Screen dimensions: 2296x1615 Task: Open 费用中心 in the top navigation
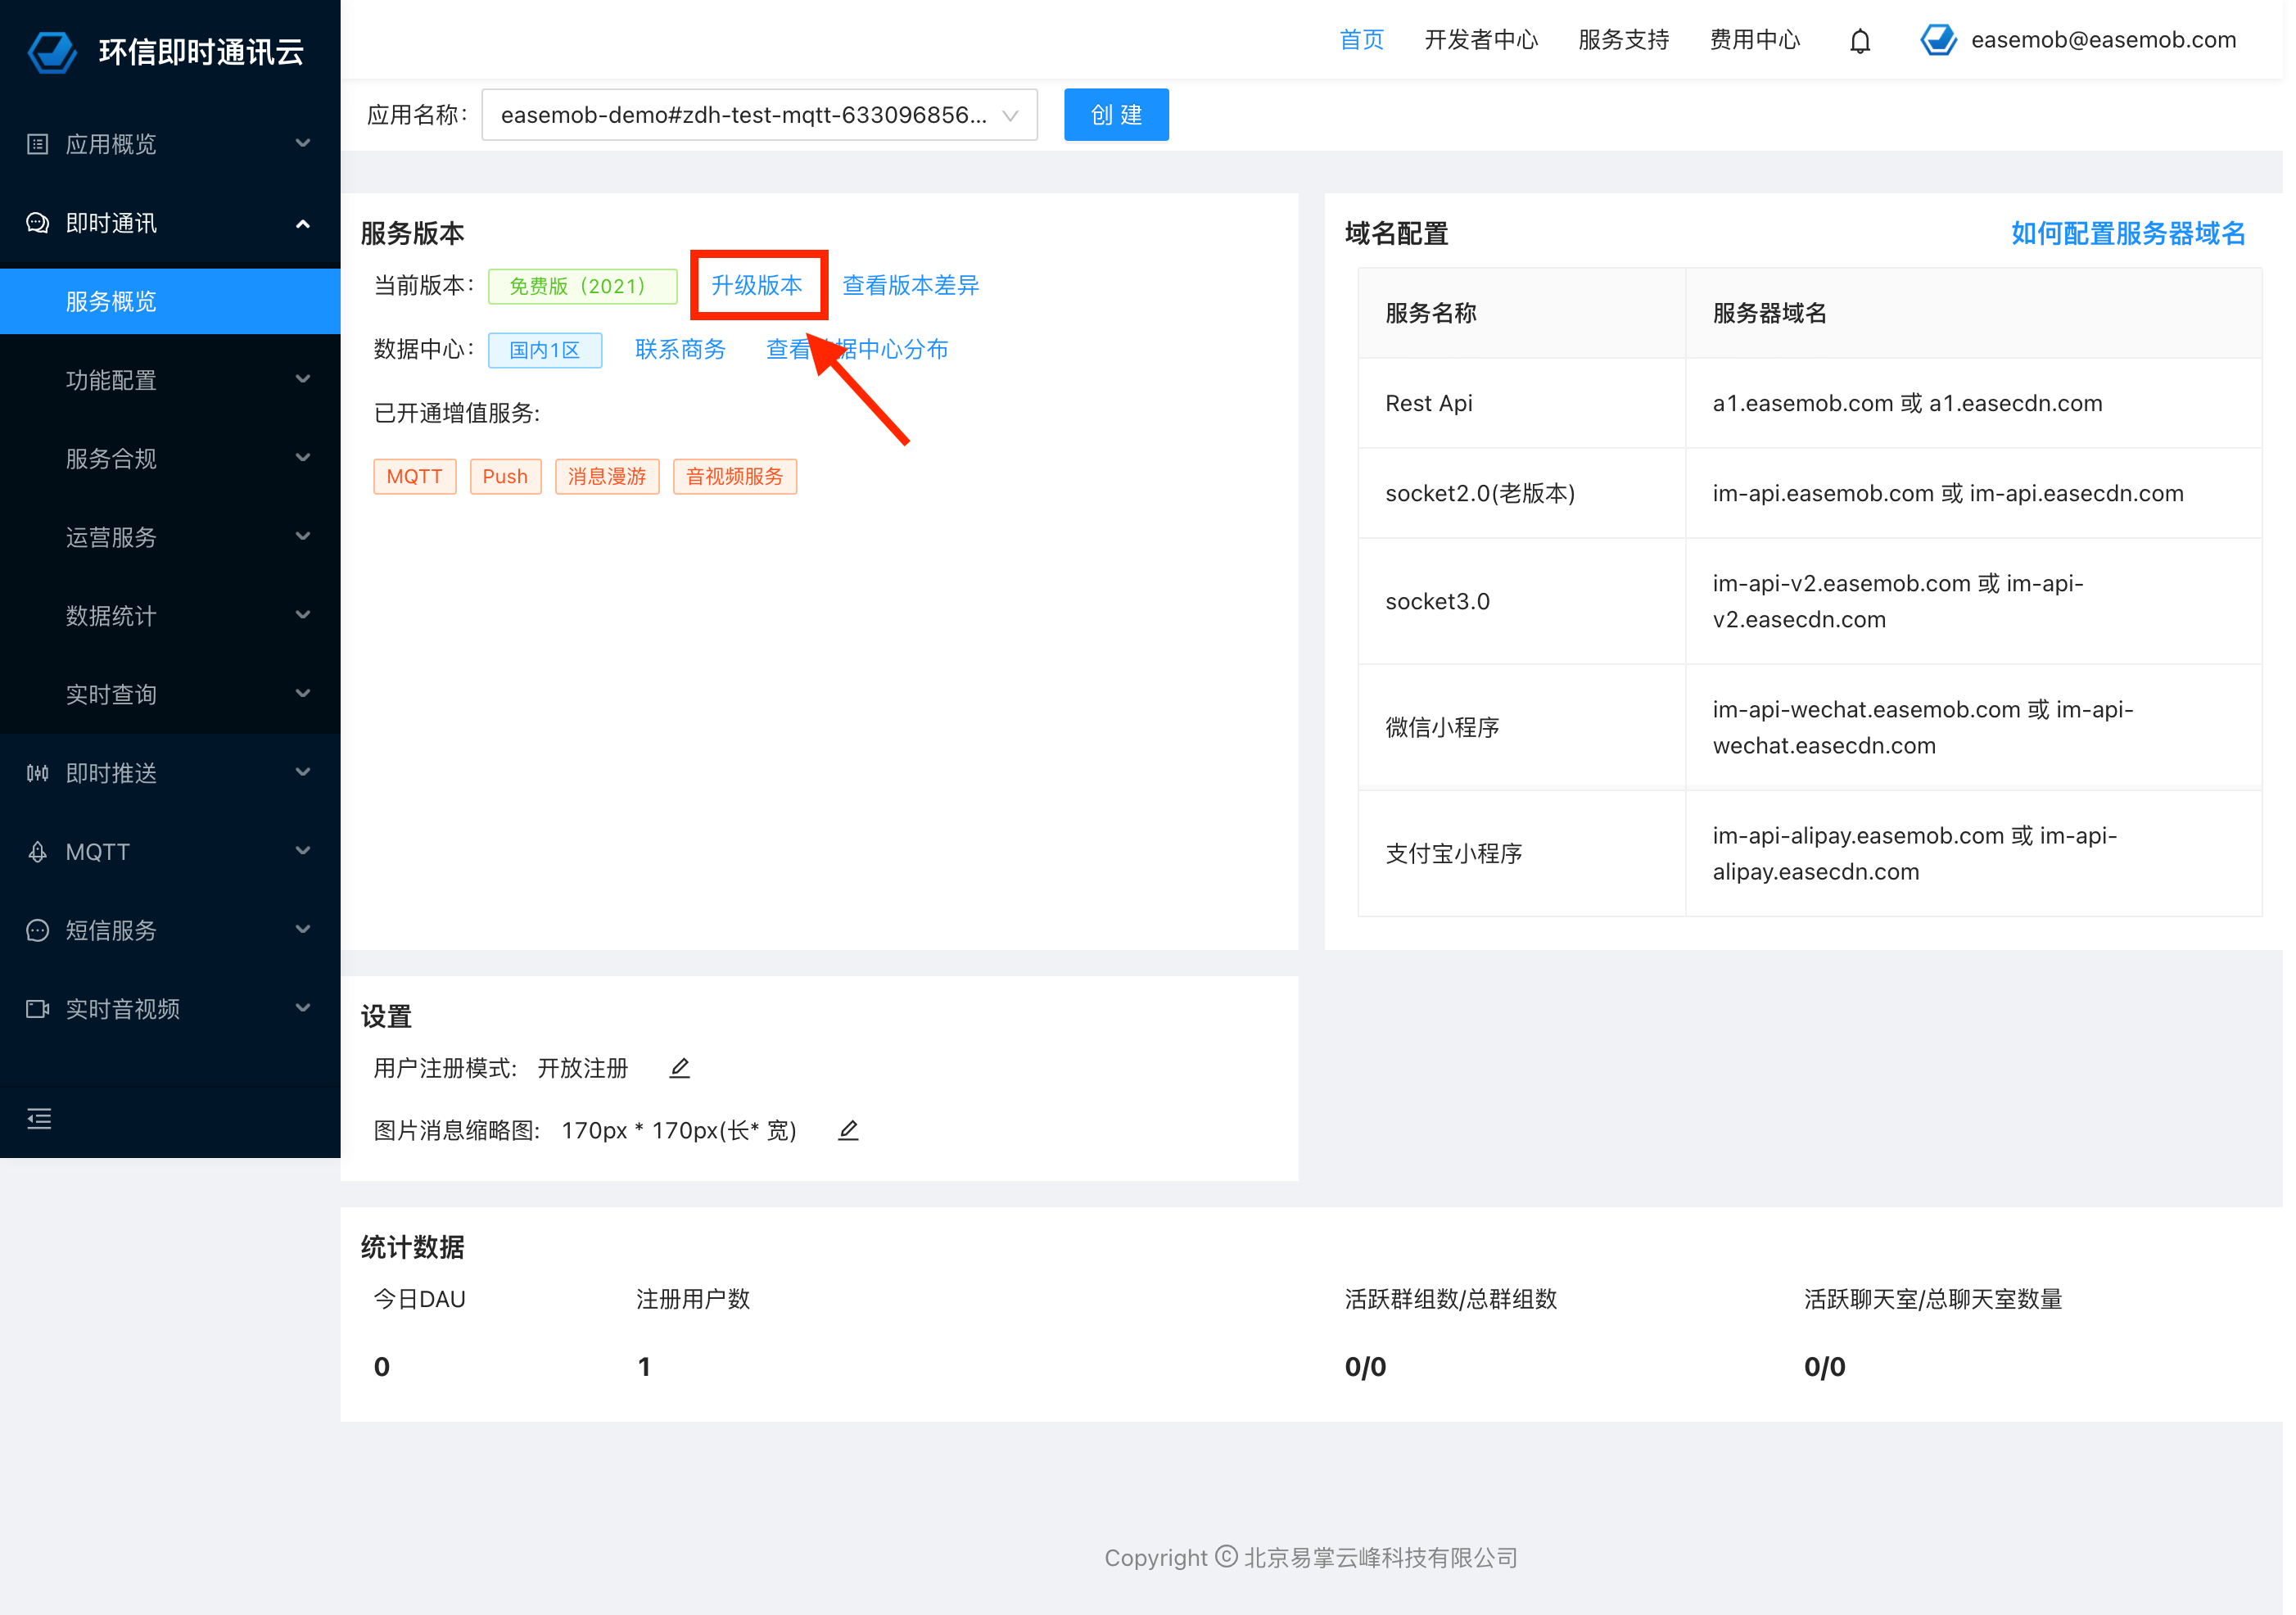pyautogui.click(x=1755, y=40)
